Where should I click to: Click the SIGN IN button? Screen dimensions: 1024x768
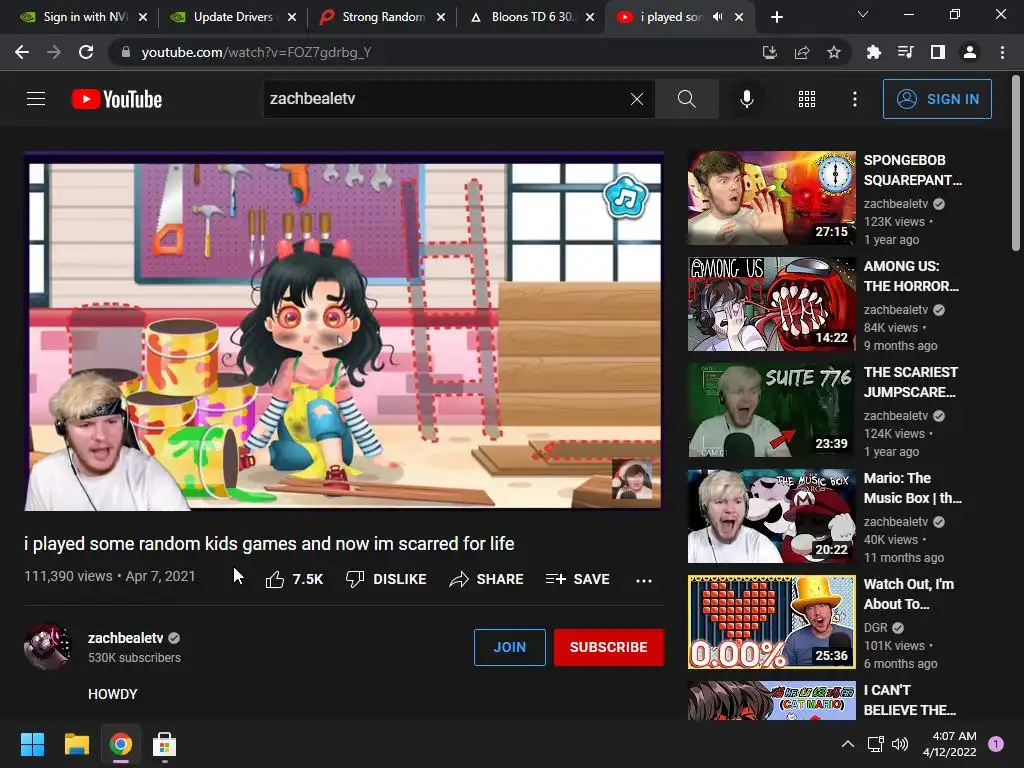pos(937,99)
